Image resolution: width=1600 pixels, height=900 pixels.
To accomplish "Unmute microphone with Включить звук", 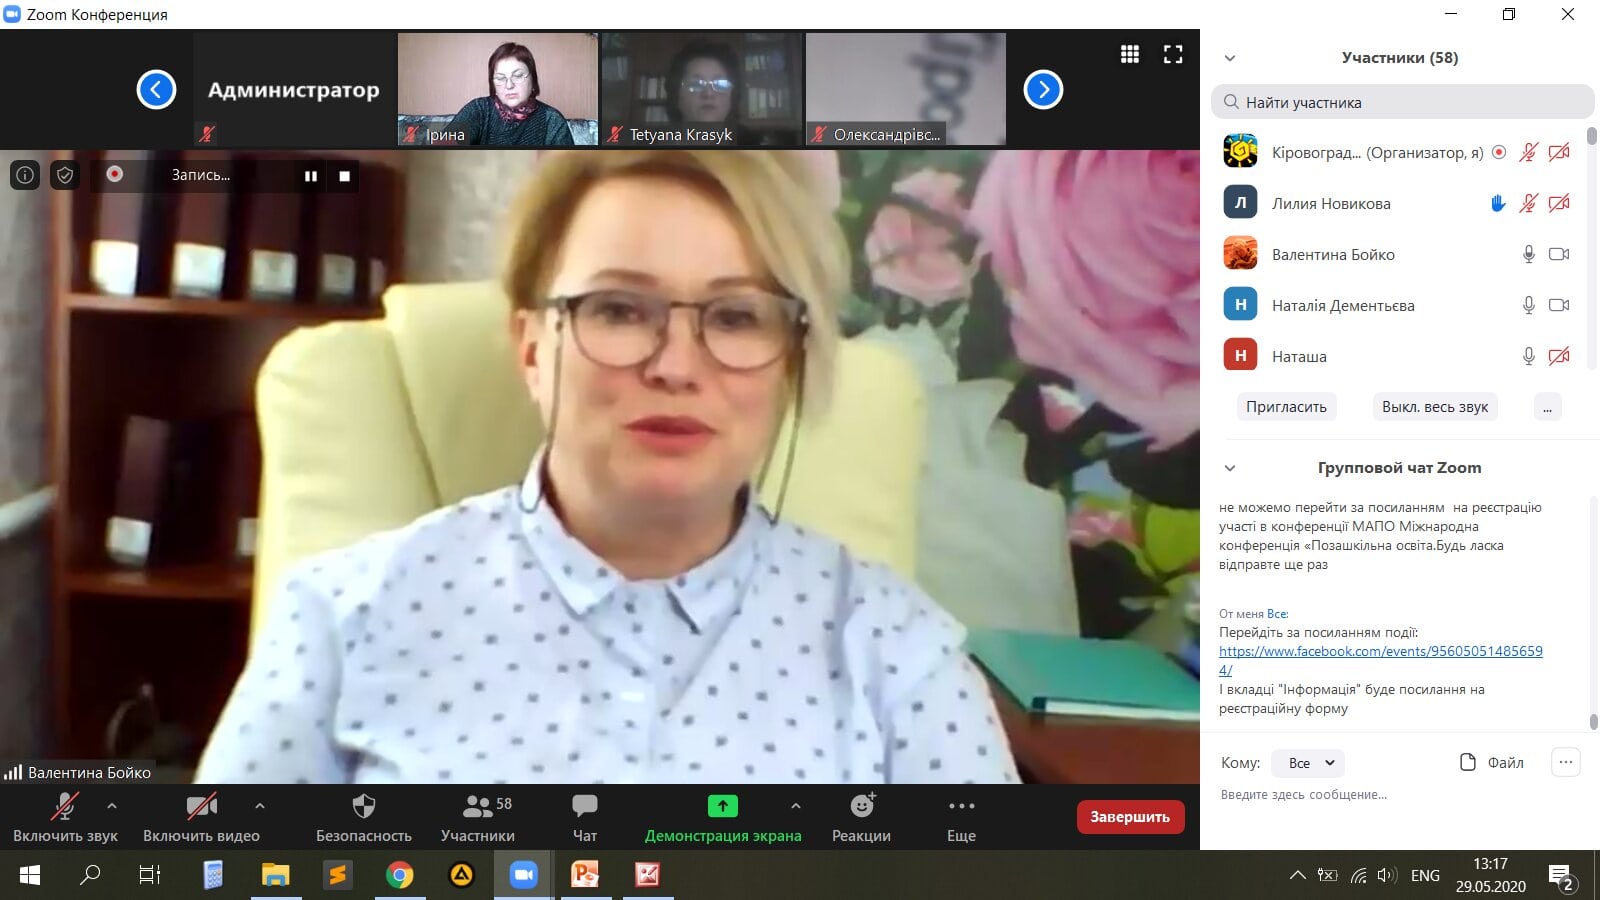I will [x=65, y=817].
